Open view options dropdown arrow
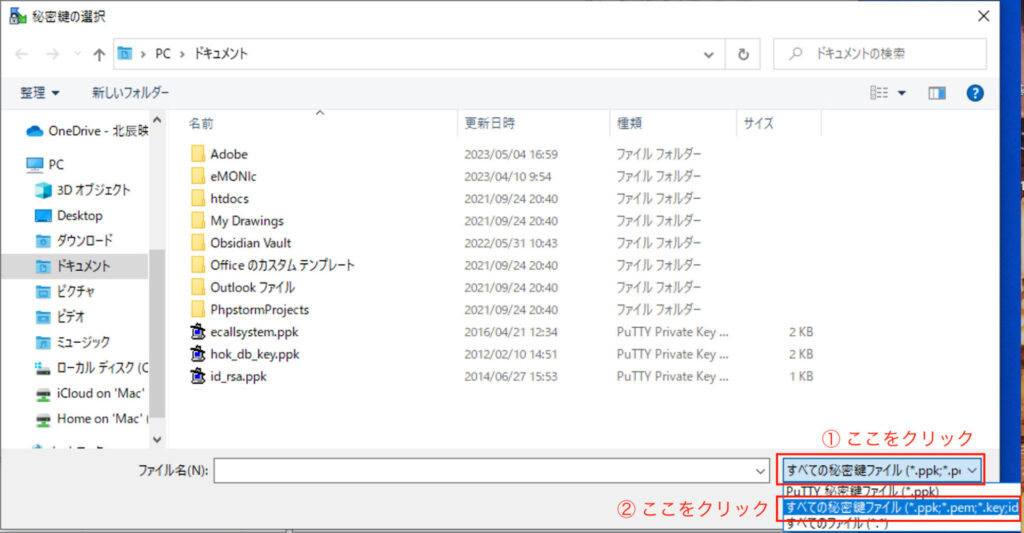The height and width of the screenshot is (533, 1024). (902, 93)
